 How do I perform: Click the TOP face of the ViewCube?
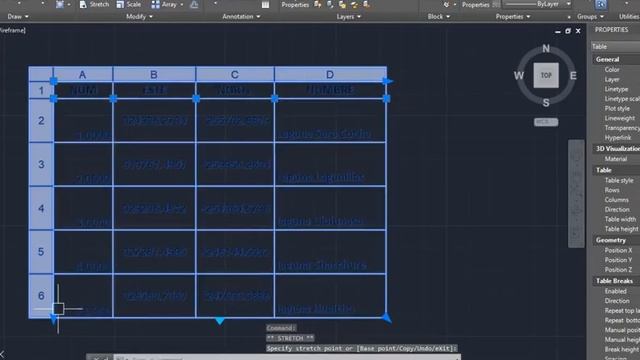(546, 75)
